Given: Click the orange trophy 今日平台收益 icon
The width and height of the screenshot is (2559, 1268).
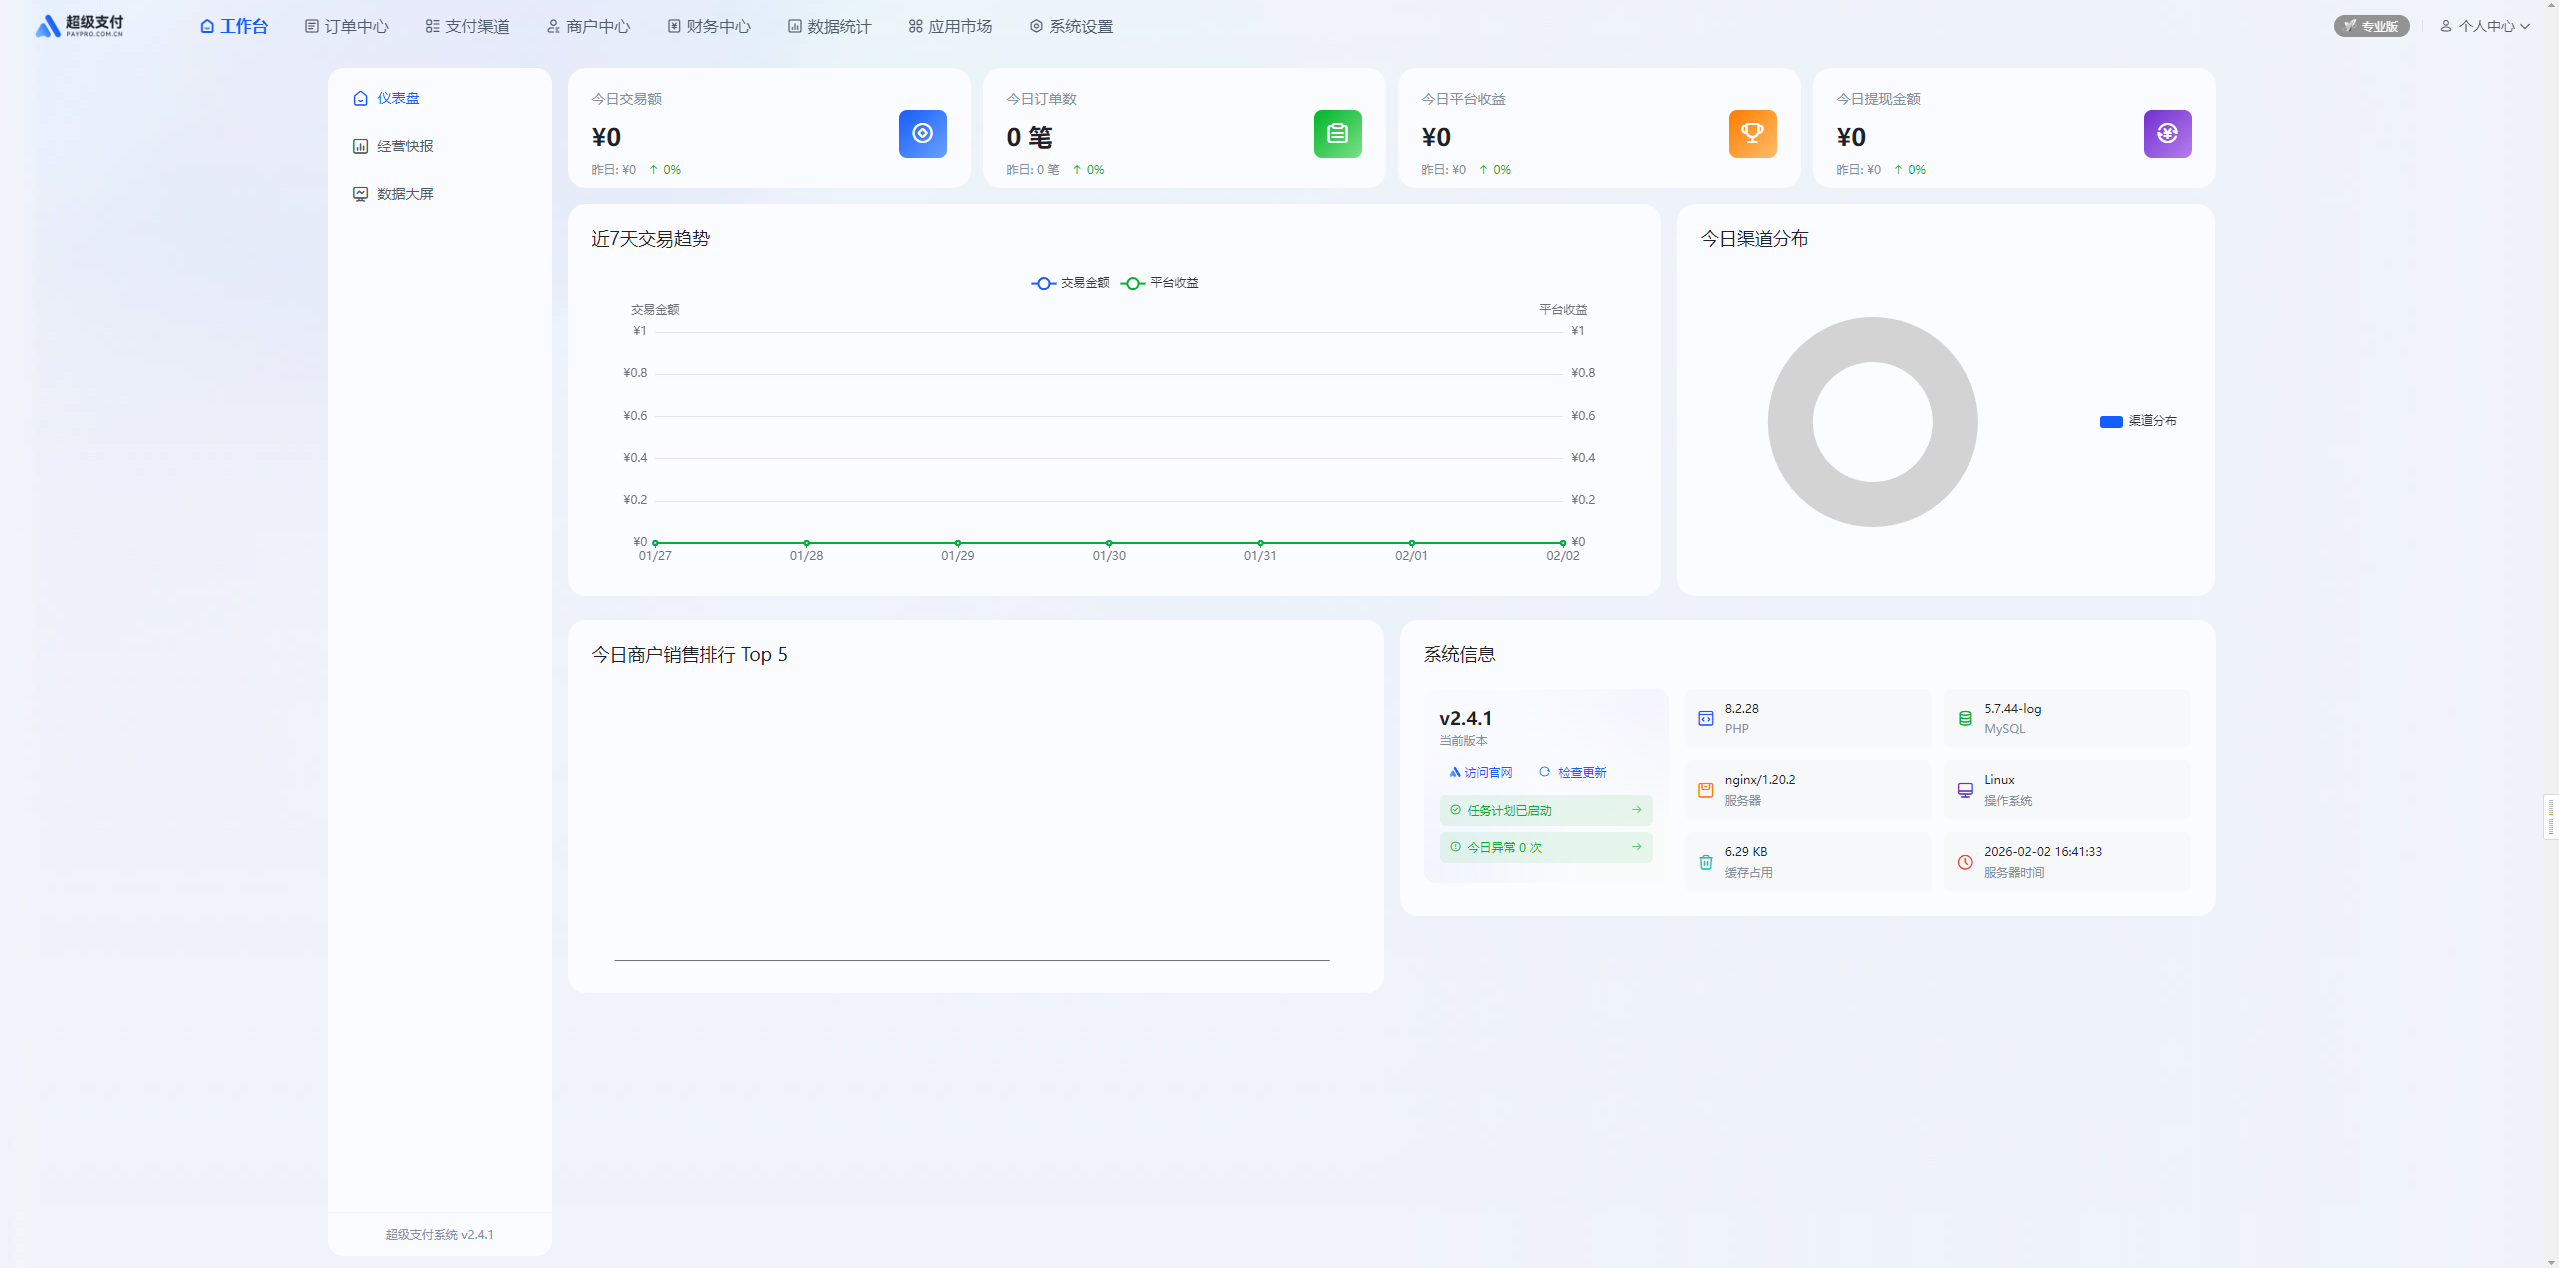Looking at the screenshot, I should tap(1752, 134).
